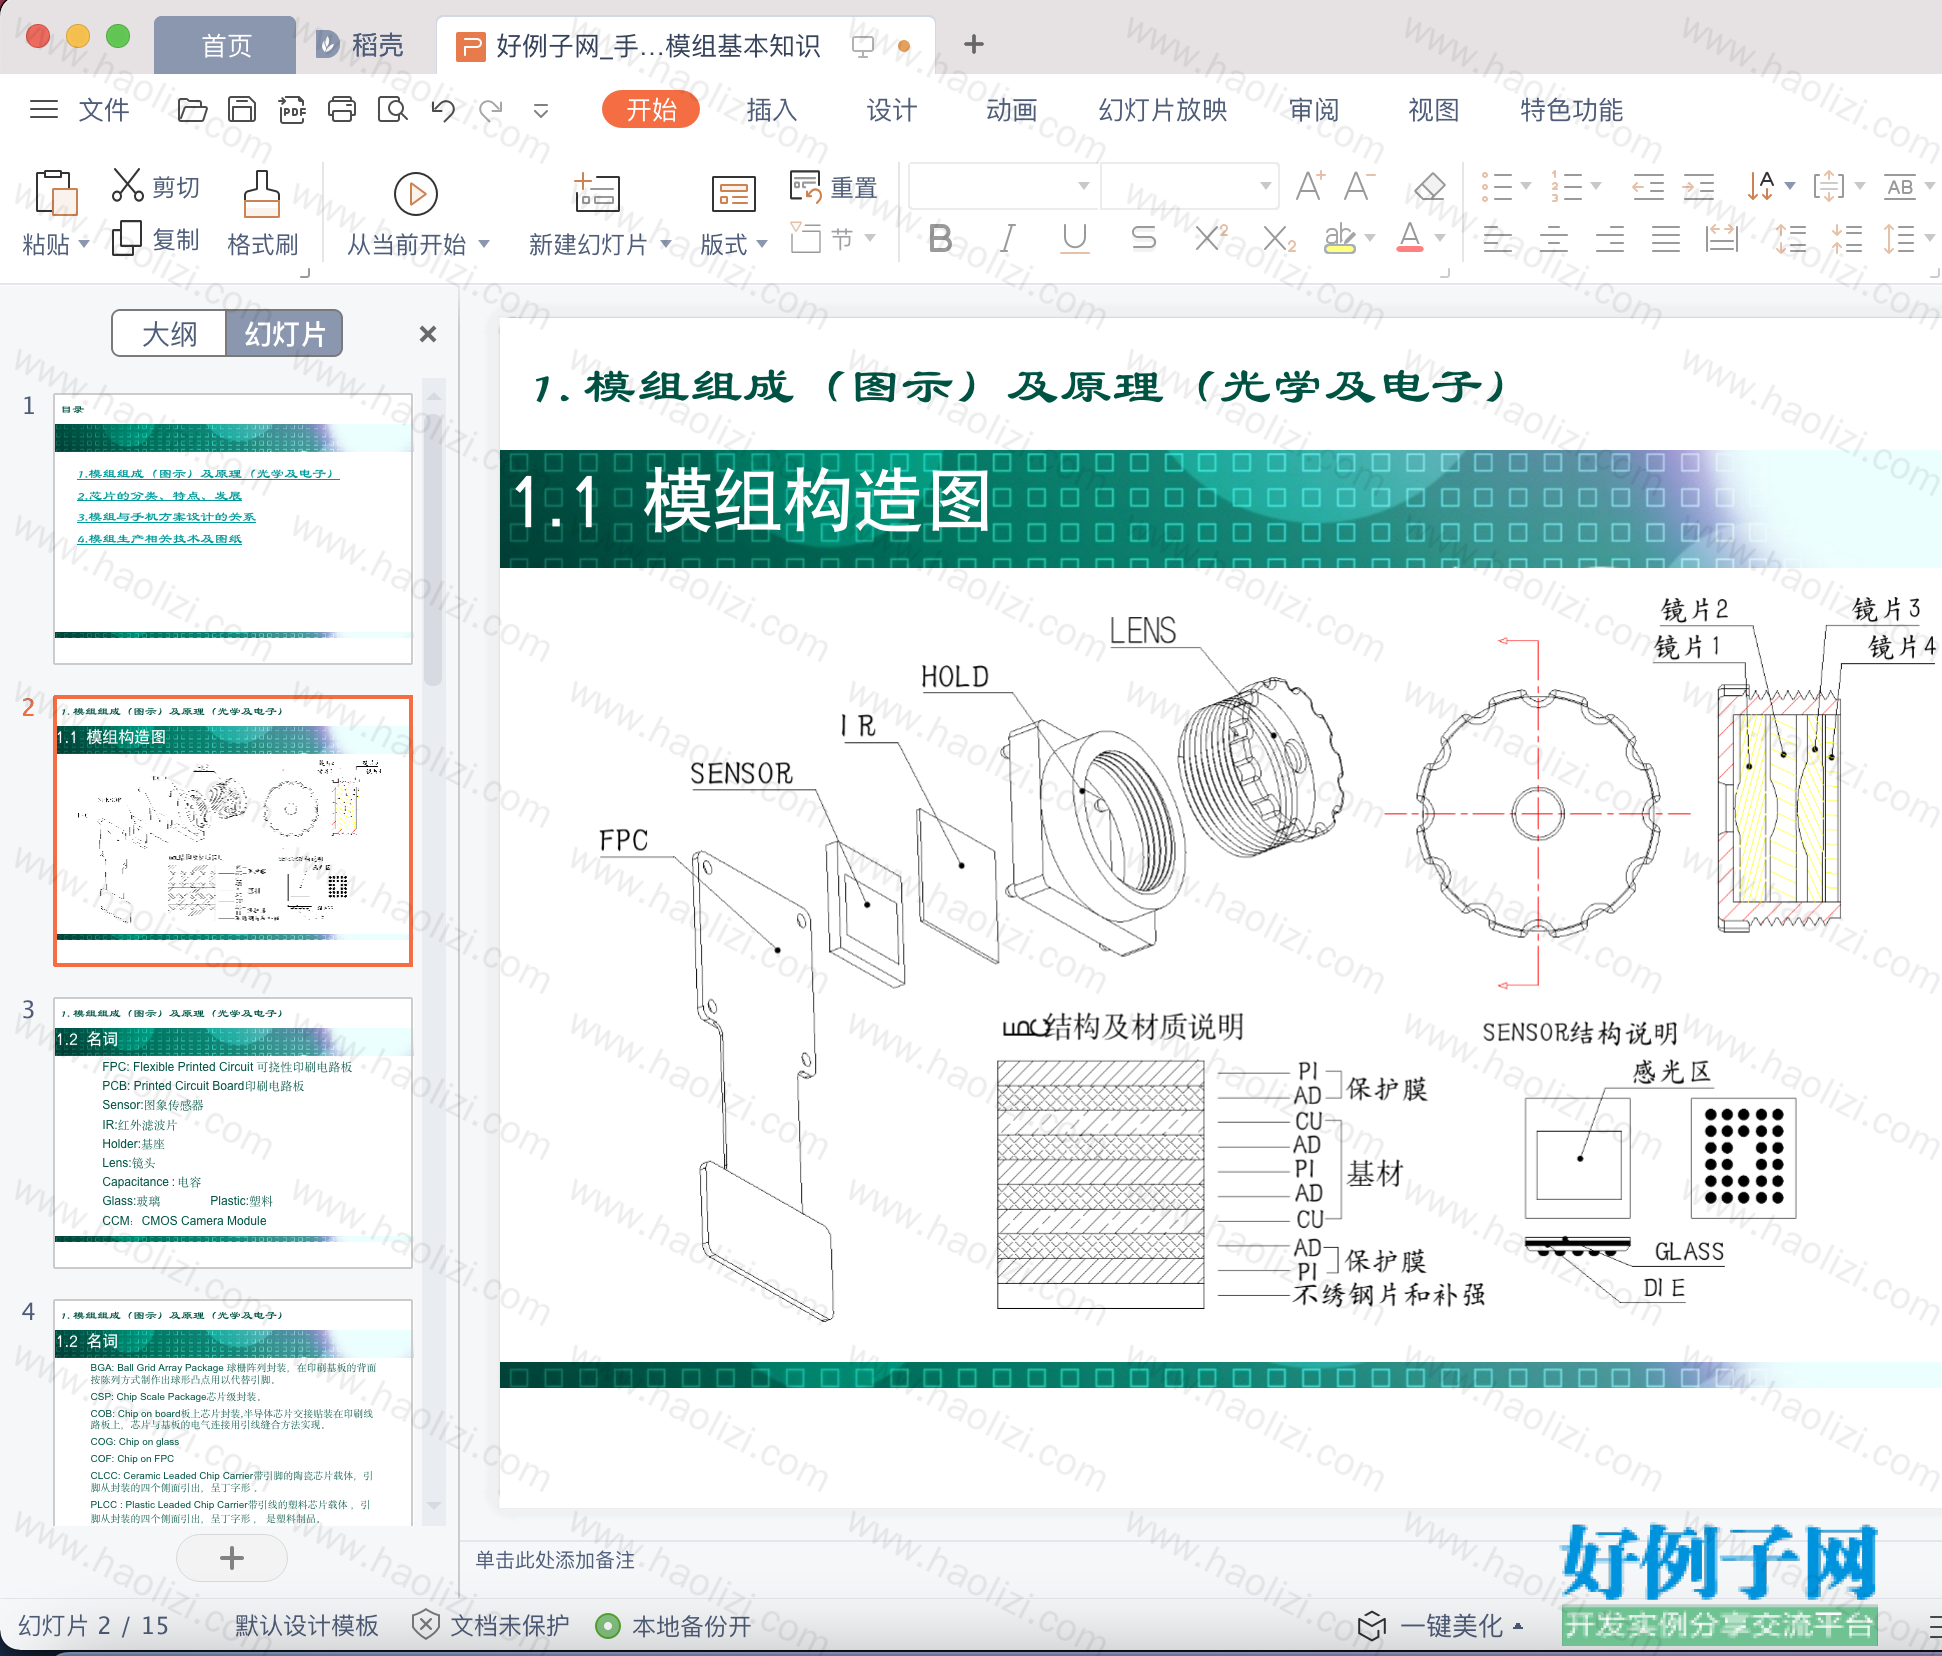Toggle italic formatting
Screen dimensions: 1942x1656
1008,238
